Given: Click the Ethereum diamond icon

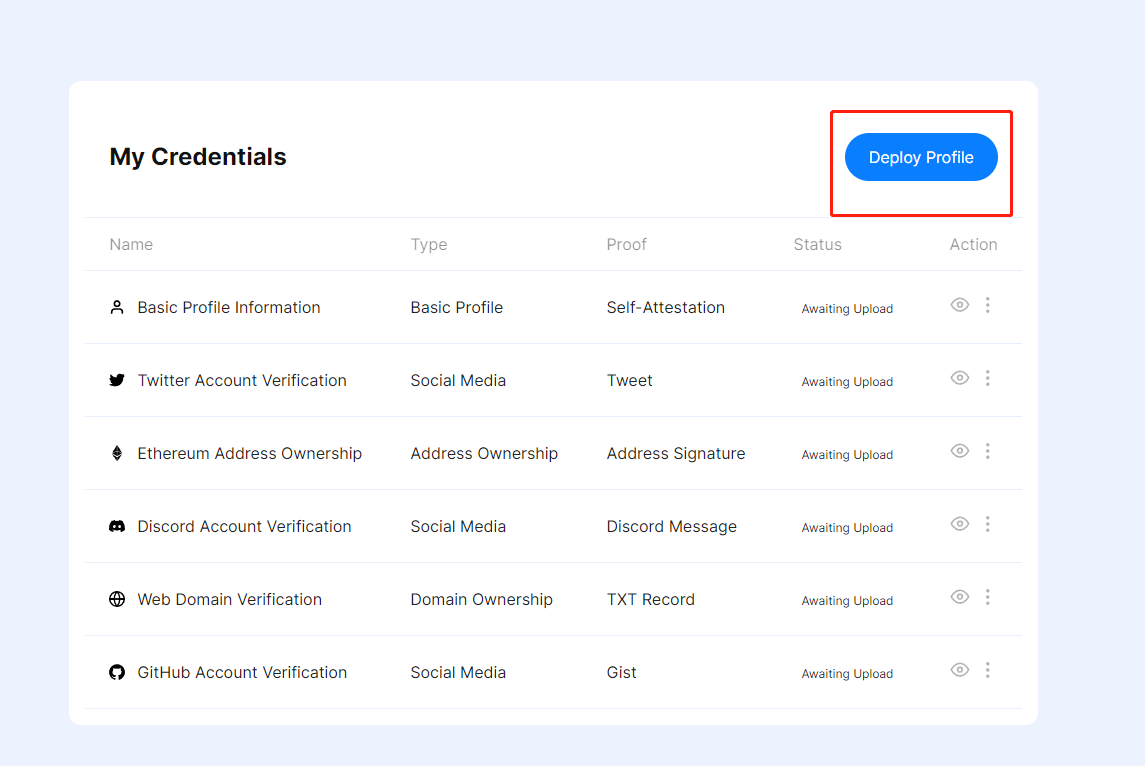Looking at the screenshot, I should click(x=117, y=453).
